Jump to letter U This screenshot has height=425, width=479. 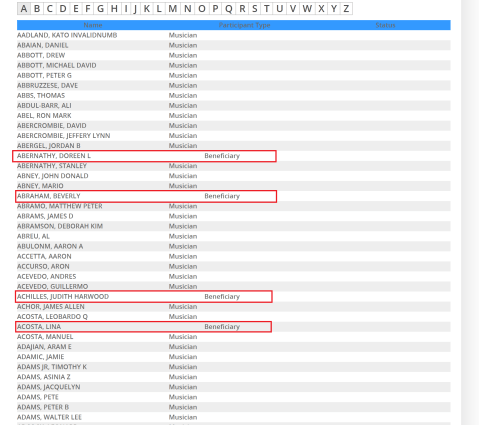280,9
